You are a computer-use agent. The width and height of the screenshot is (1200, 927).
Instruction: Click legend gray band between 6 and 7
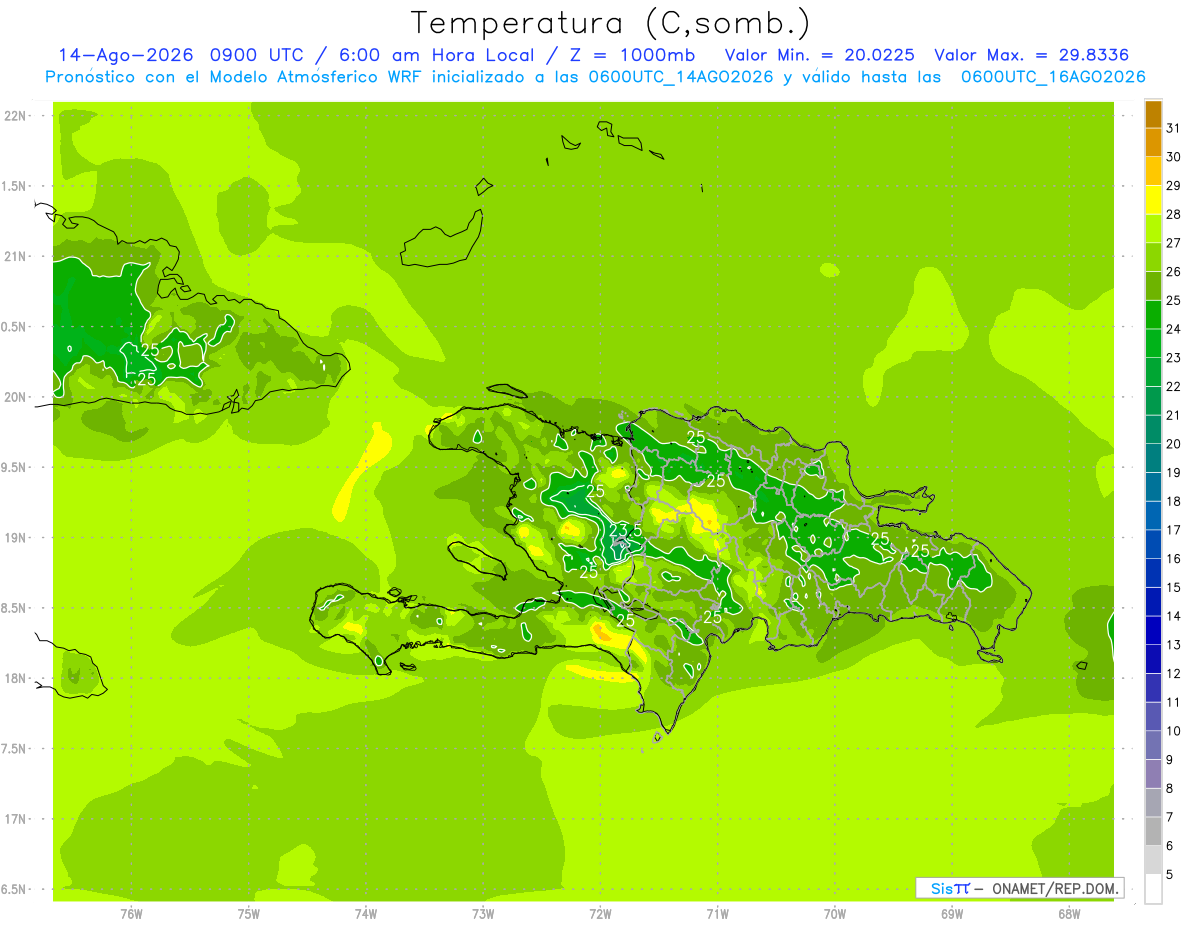click(x=1153, y=832)
